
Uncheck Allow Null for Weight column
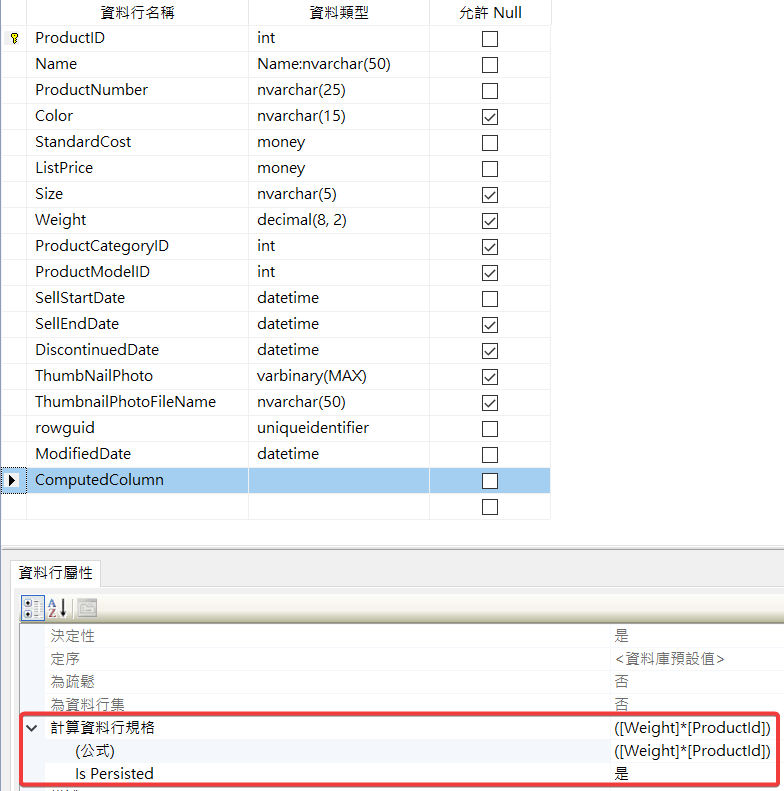tap(490, 221)
